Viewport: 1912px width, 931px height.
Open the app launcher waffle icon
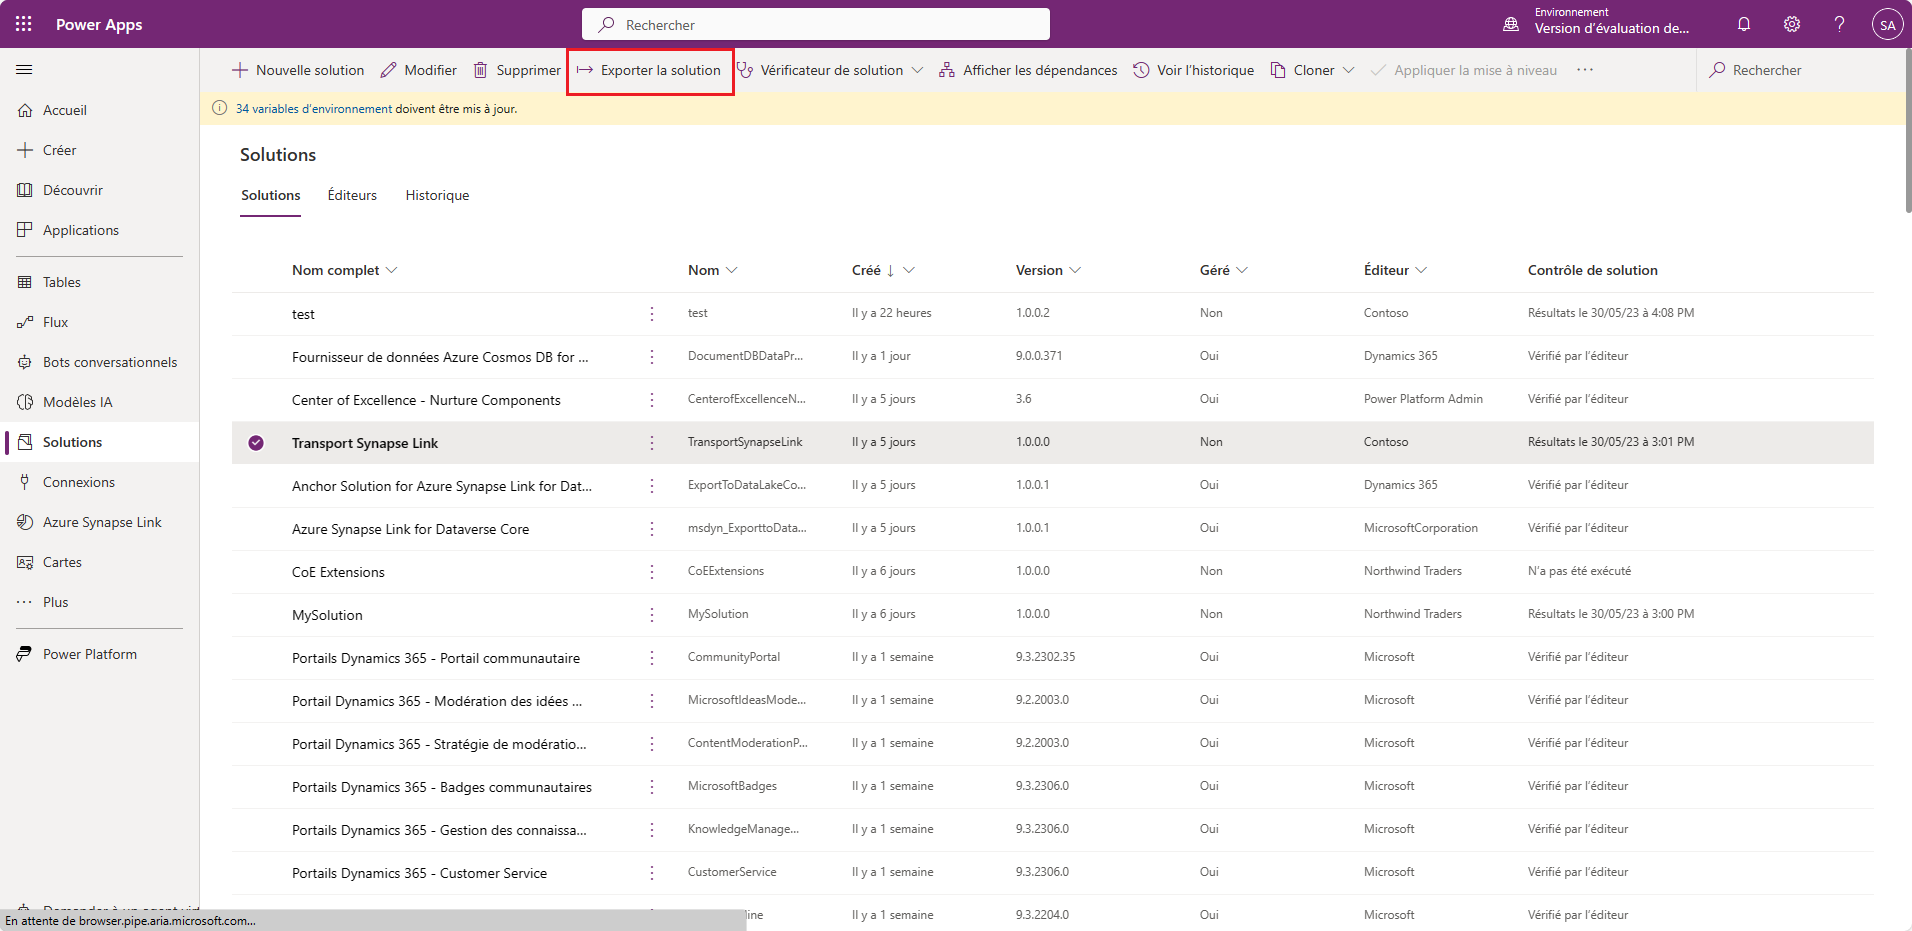point(24,24)
